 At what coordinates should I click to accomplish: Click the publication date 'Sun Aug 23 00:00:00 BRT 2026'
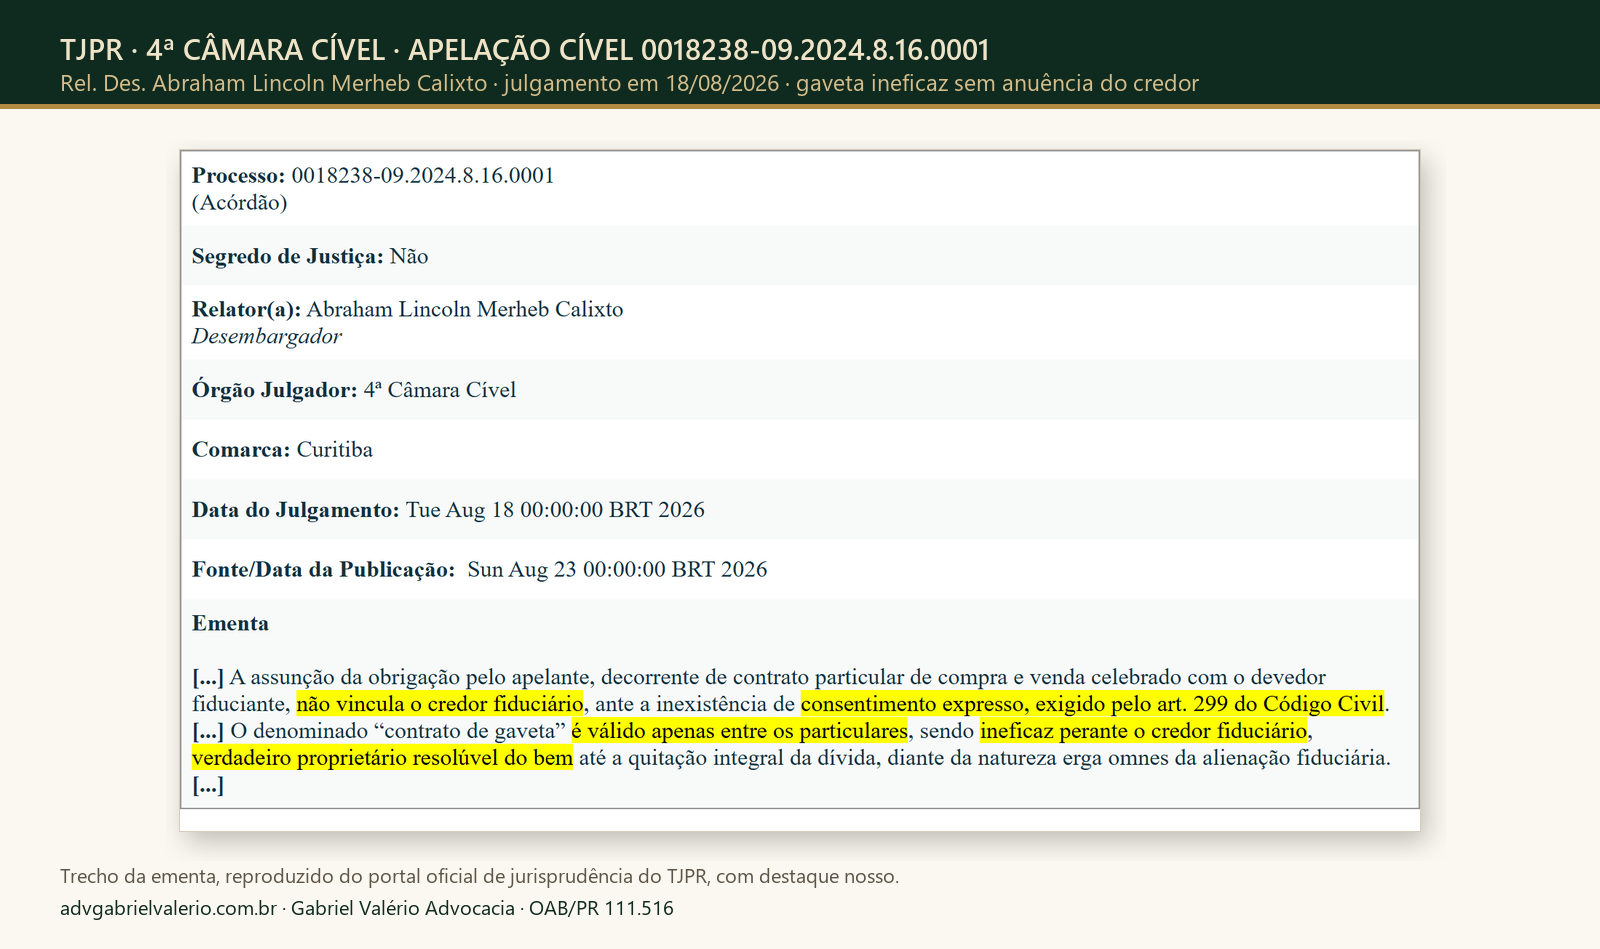pyautogui.click(x=617, y=570)
